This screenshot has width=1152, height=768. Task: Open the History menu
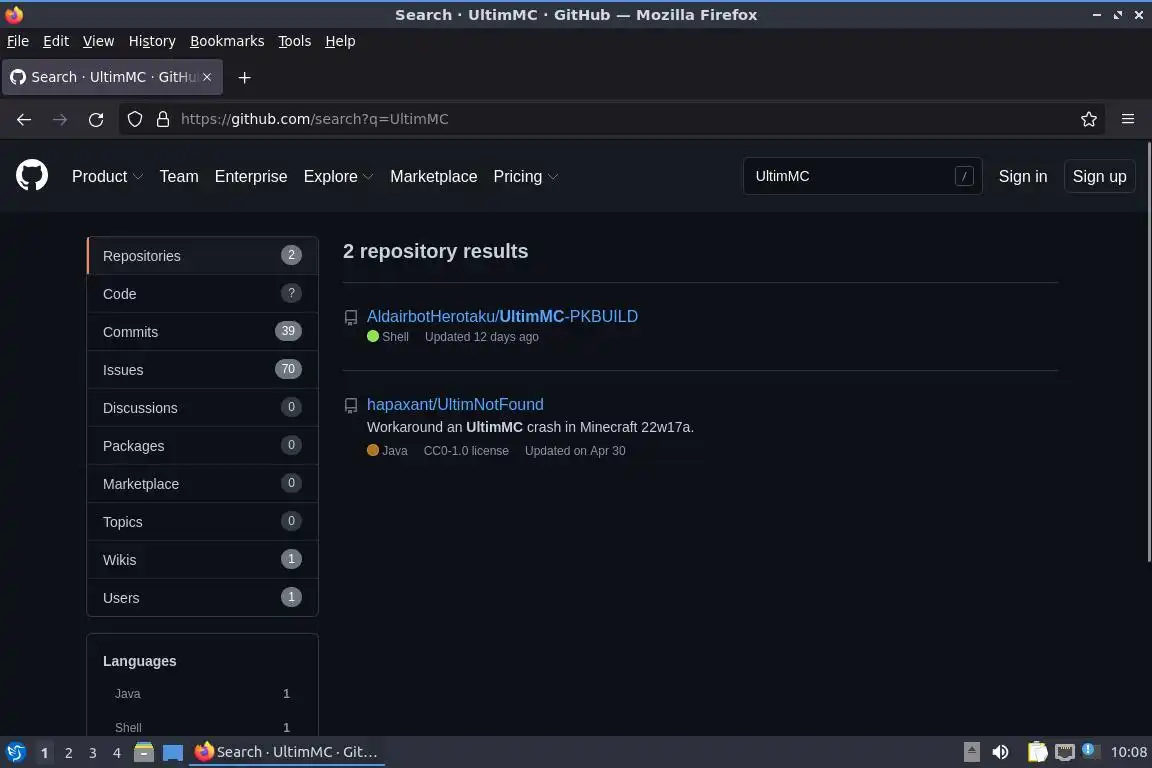click(152, 41)
